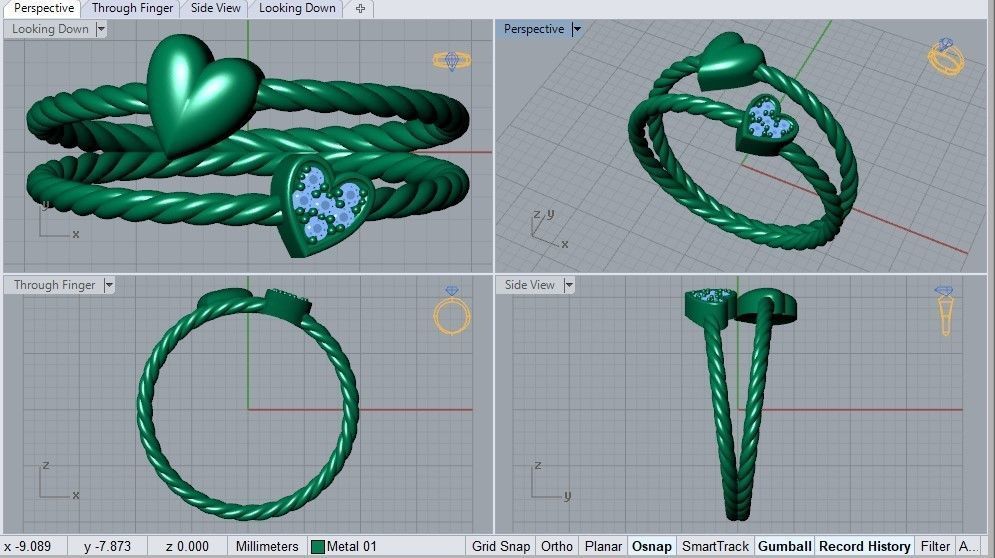Click the Perspective viewport title label
995x558 pixels.
534,29
